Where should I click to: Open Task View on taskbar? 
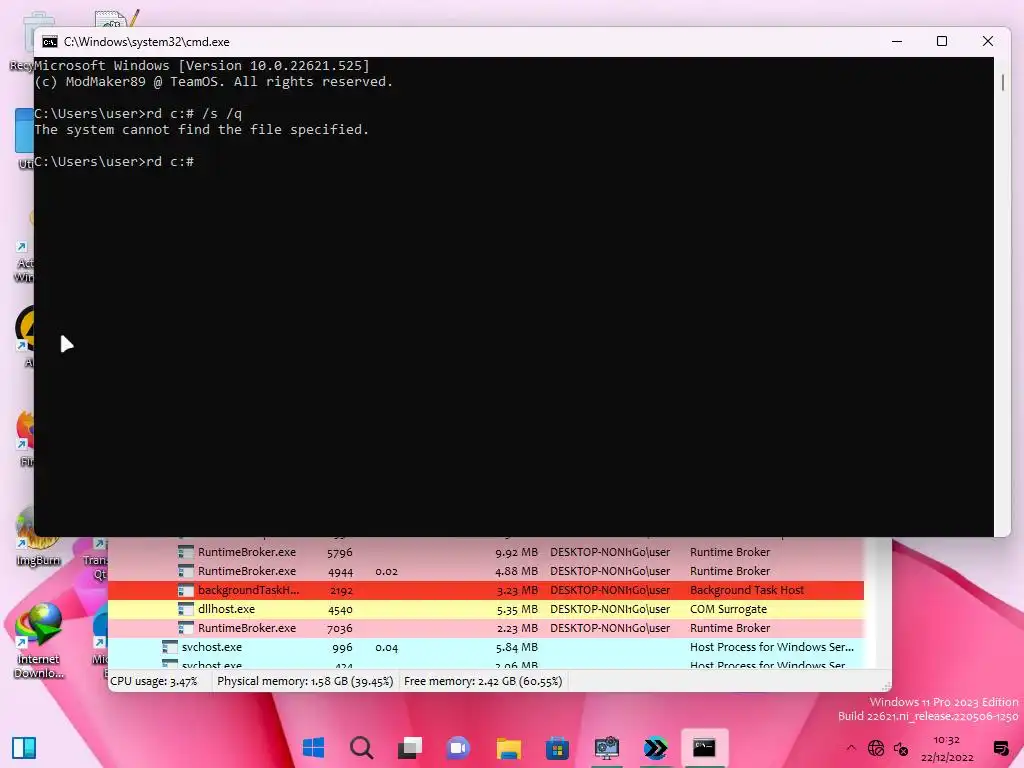click(x=410, y=747)
